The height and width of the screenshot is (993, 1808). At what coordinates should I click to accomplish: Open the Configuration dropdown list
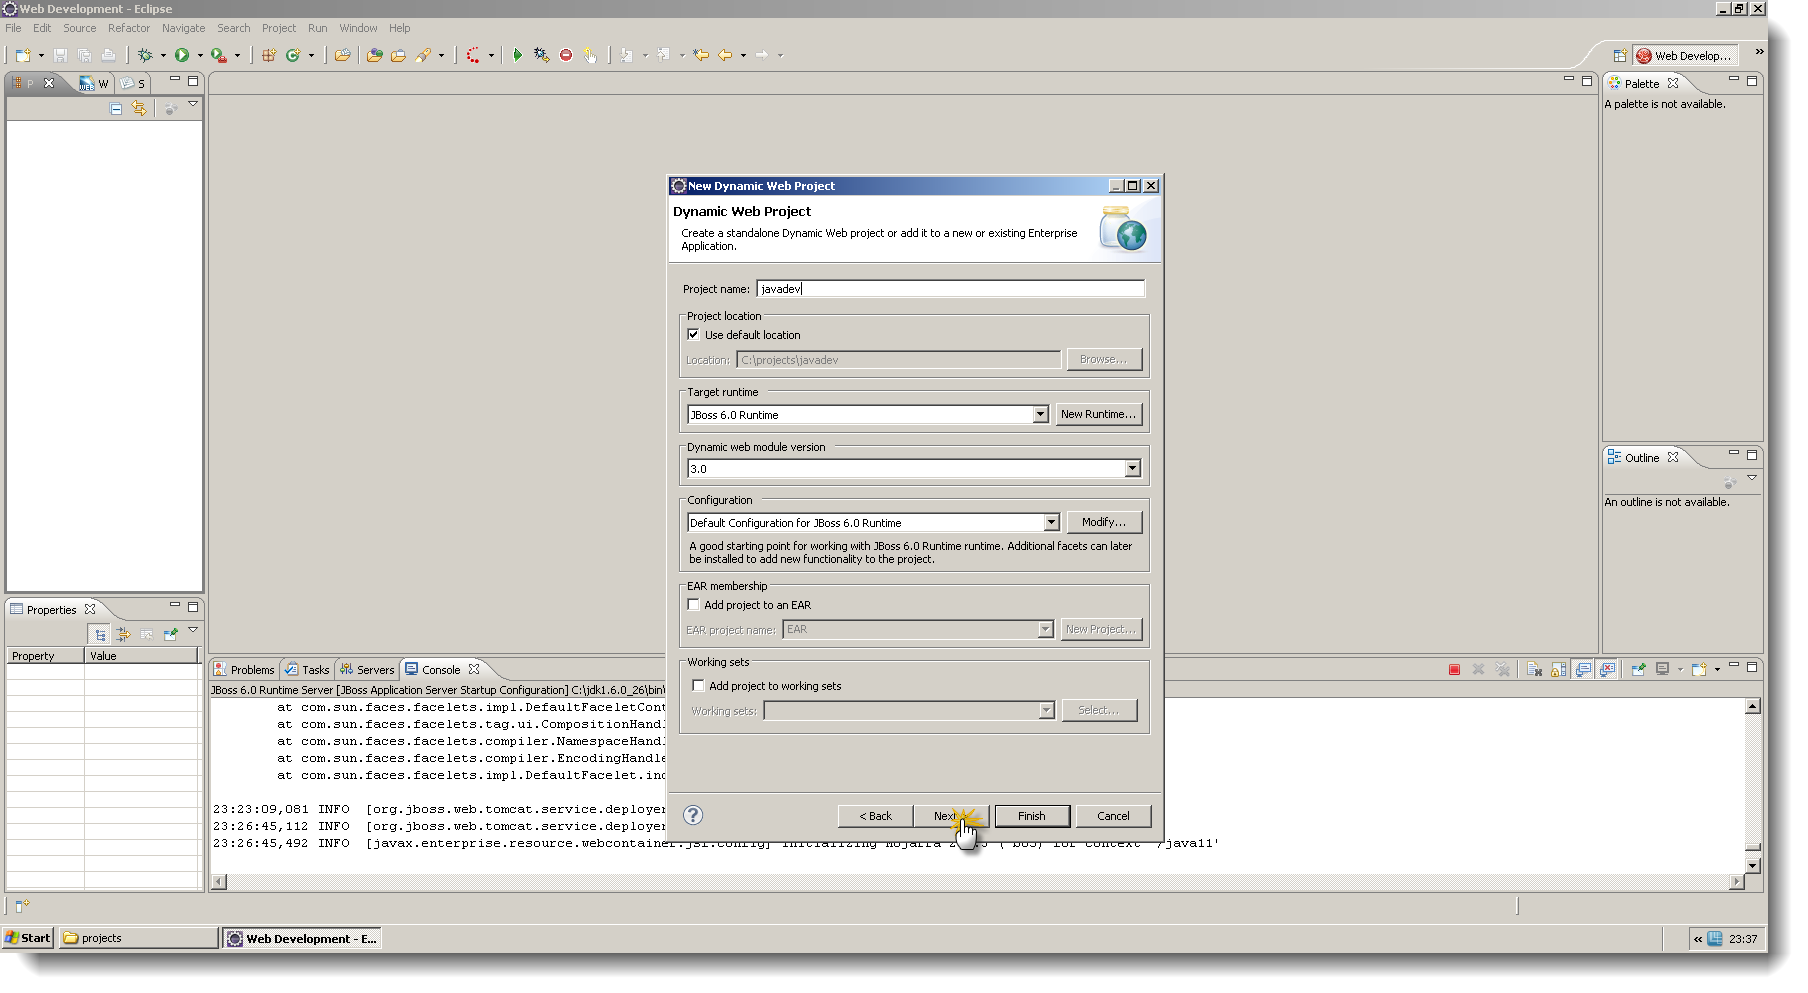click(x=1051, y=522)
